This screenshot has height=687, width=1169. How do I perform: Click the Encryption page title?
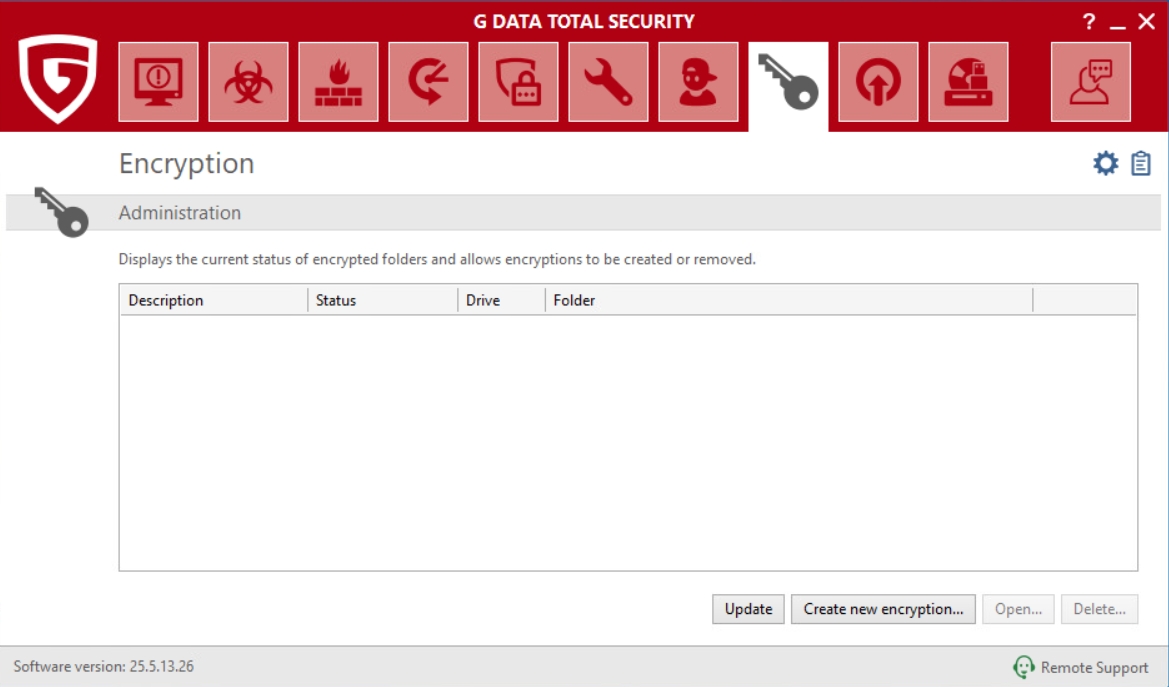click(x=186, y=163)
